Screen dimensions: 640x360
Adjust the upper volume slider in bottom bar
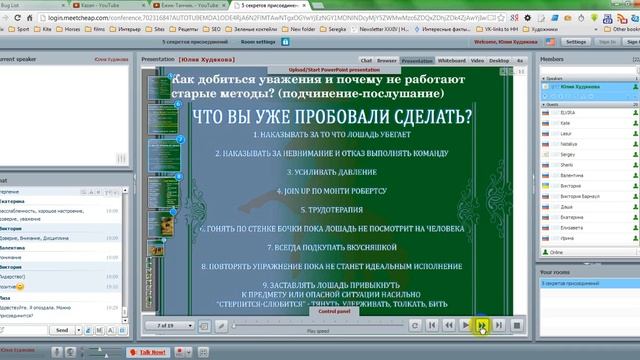click(x=100, y=349)
